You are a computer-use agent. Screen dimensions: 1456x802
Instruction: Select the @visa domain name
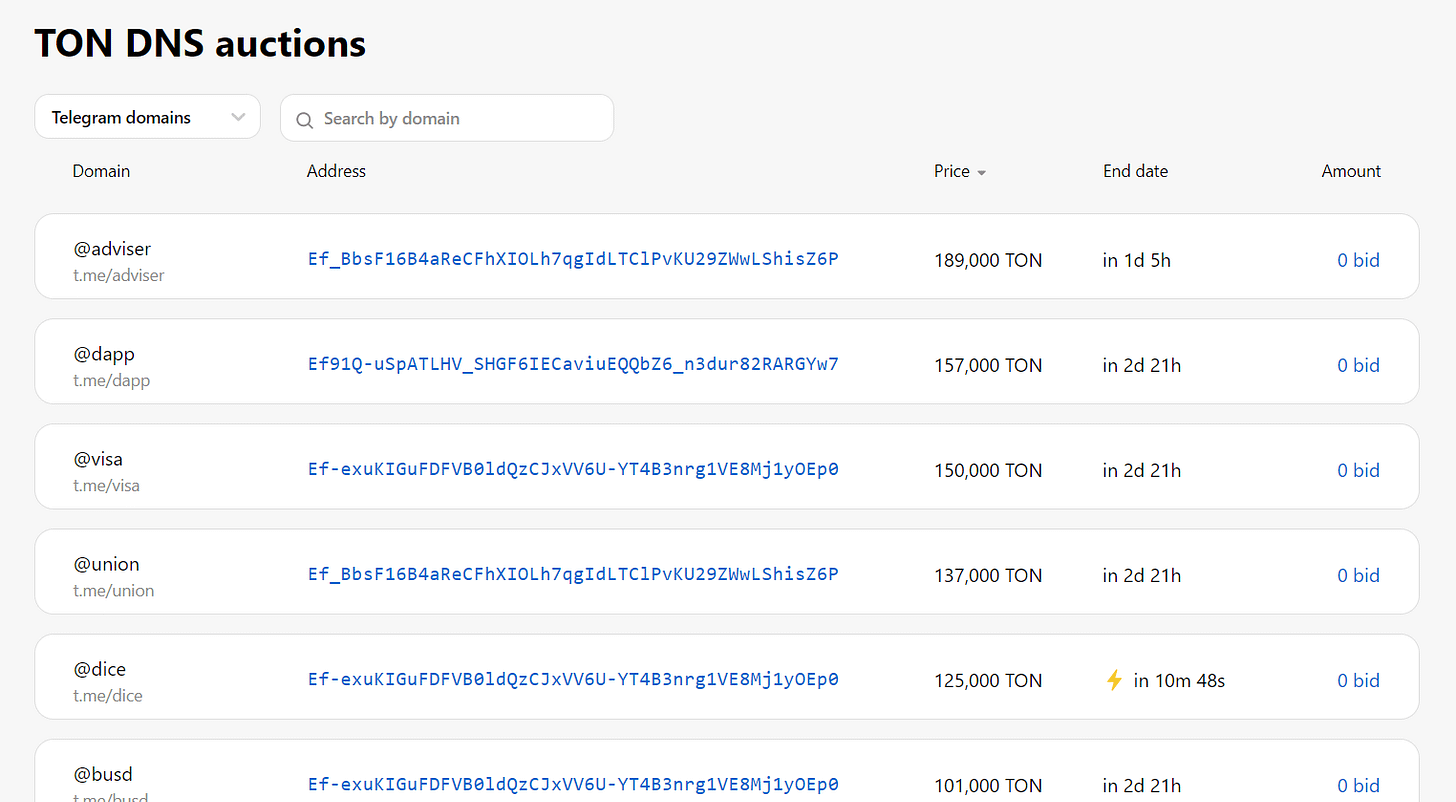coord(98,459)
